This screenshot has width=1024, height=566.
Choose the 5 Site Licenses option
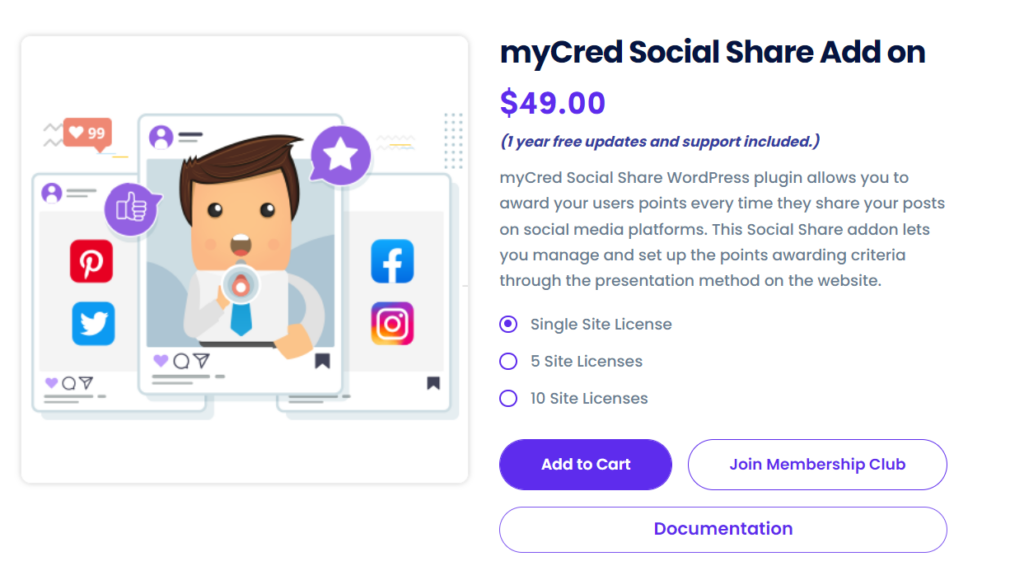click(509, 361)
